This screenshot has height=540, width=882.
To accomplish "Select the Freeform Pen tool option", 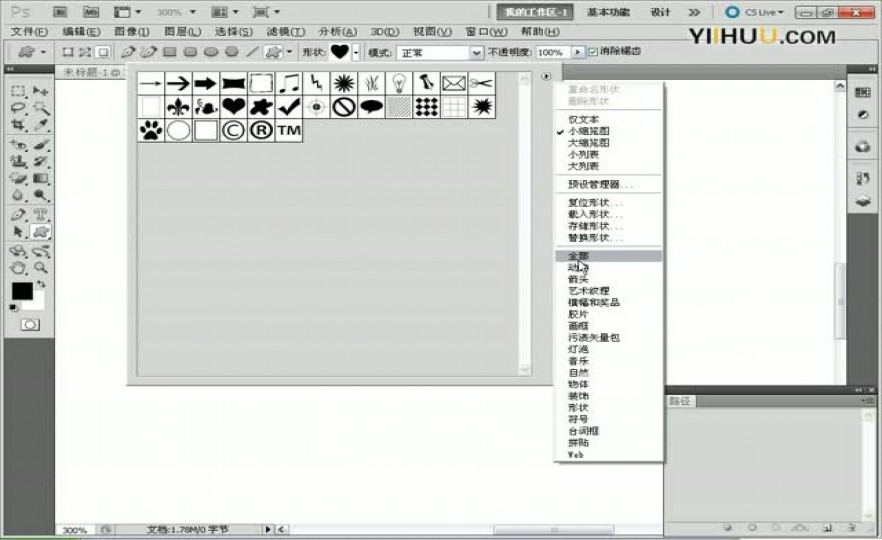I will [x=148, y=52].
